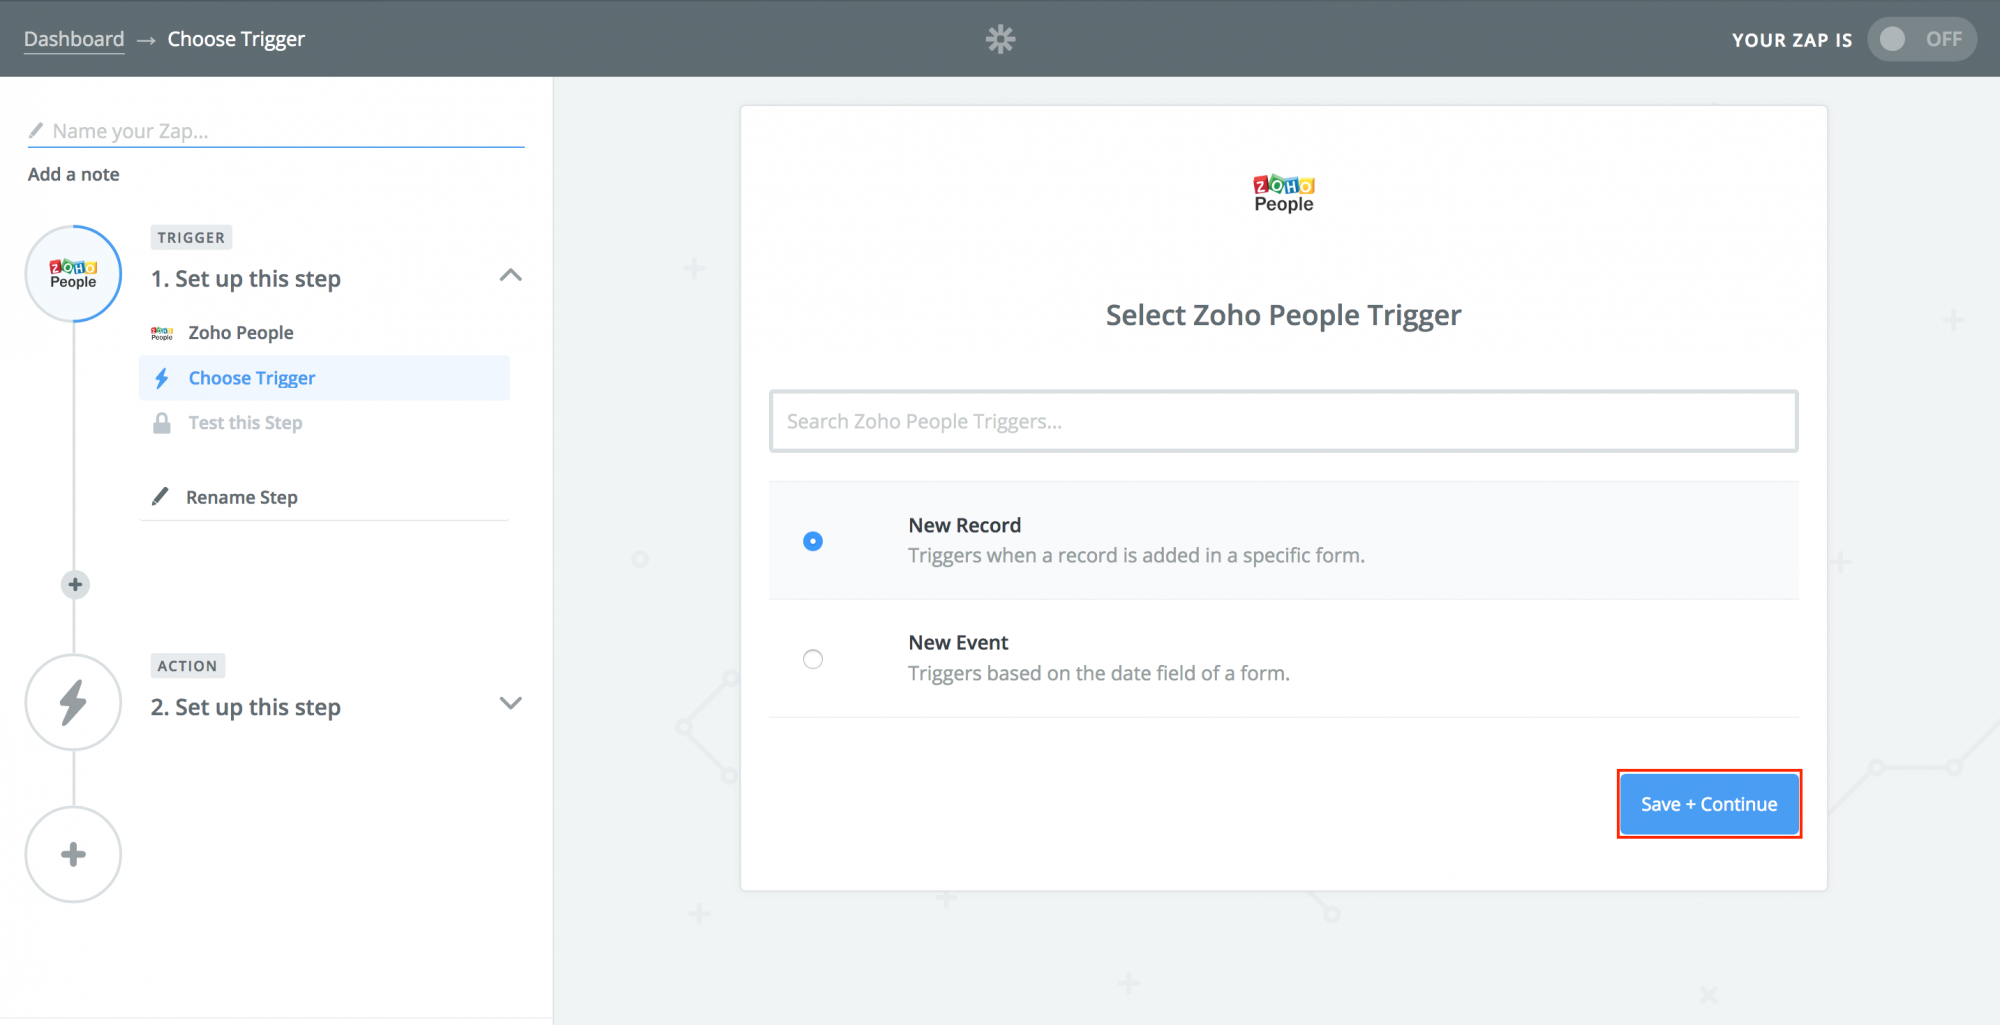
Task: Click the pencil icon beside Name your Zap
Action: 36,130
